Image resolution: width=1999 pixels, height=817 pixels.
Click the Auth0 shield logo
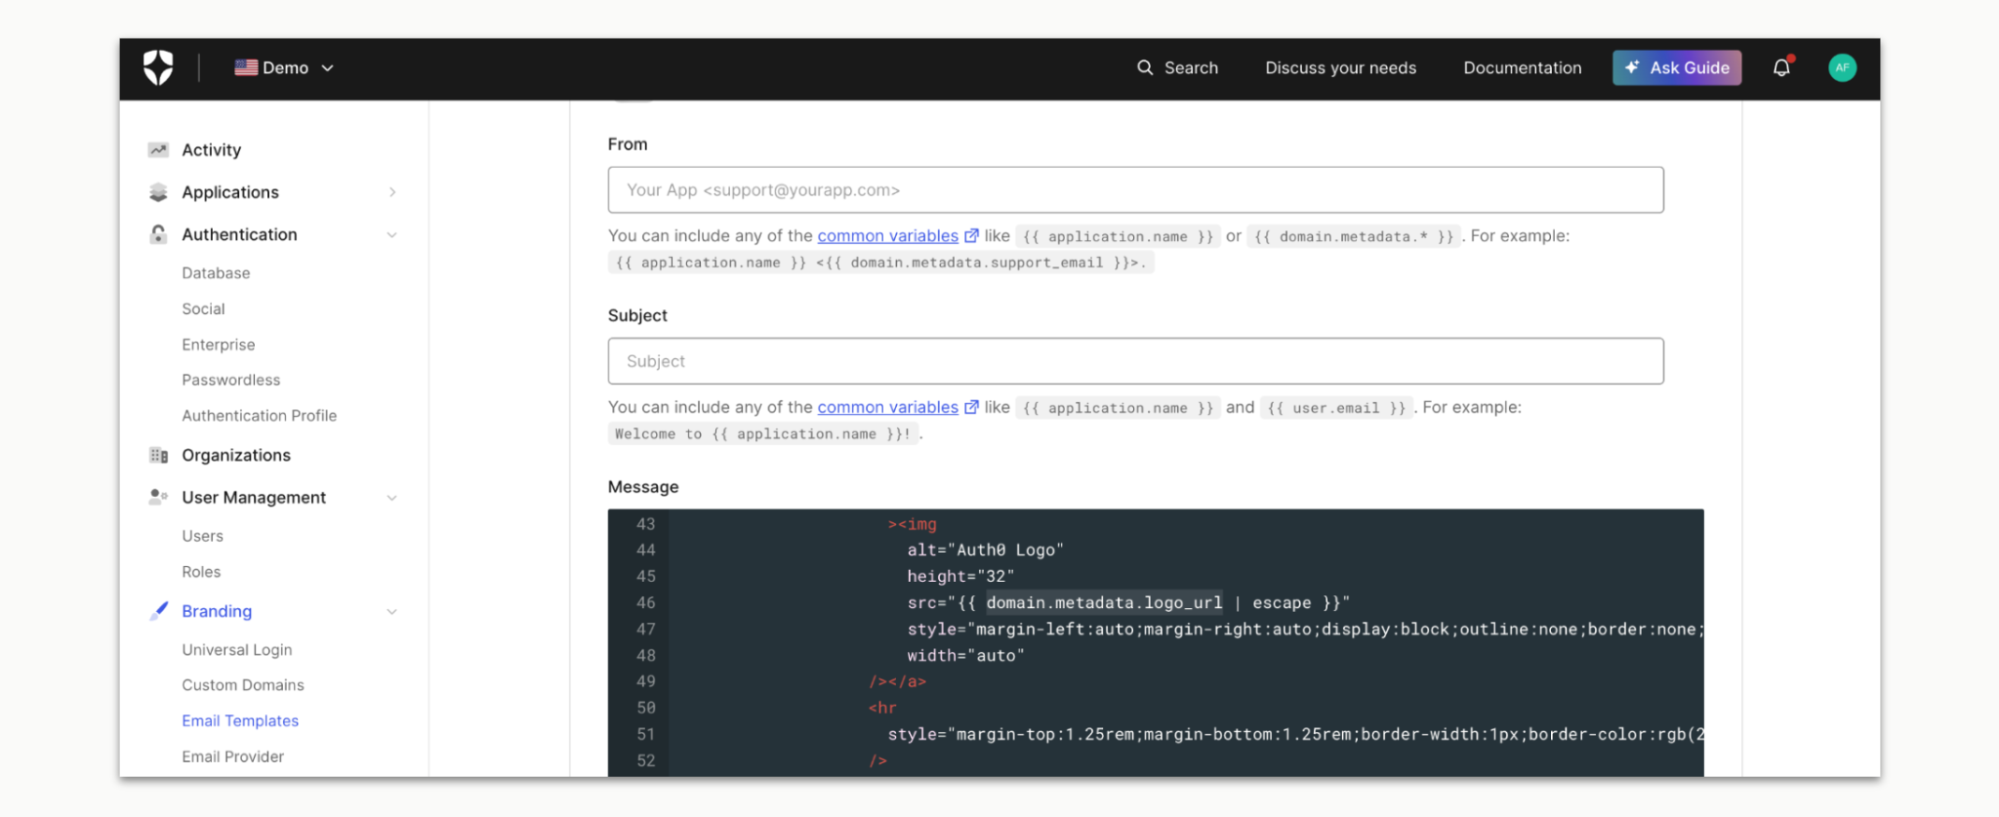(158, 68)
